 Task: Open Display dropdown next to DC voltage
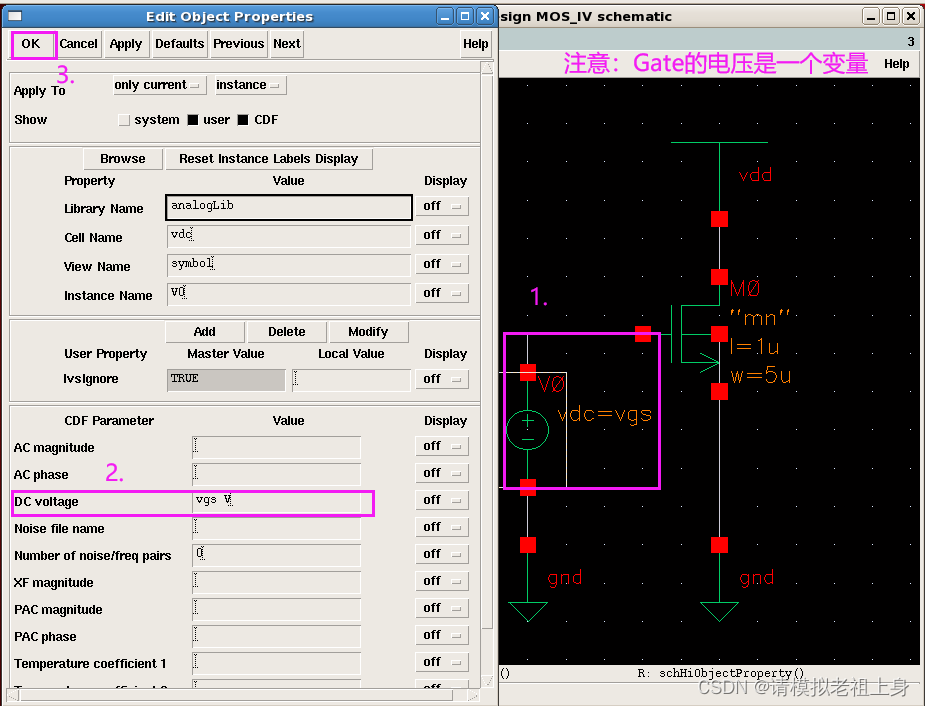coord(442,499)
